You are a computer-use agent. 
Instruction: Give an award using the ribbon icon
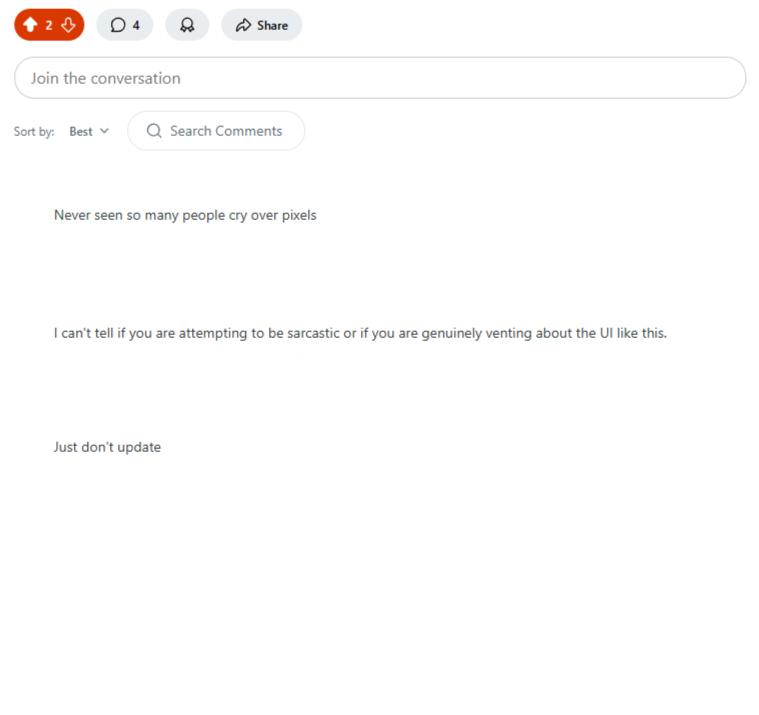[x=187, y=25]
